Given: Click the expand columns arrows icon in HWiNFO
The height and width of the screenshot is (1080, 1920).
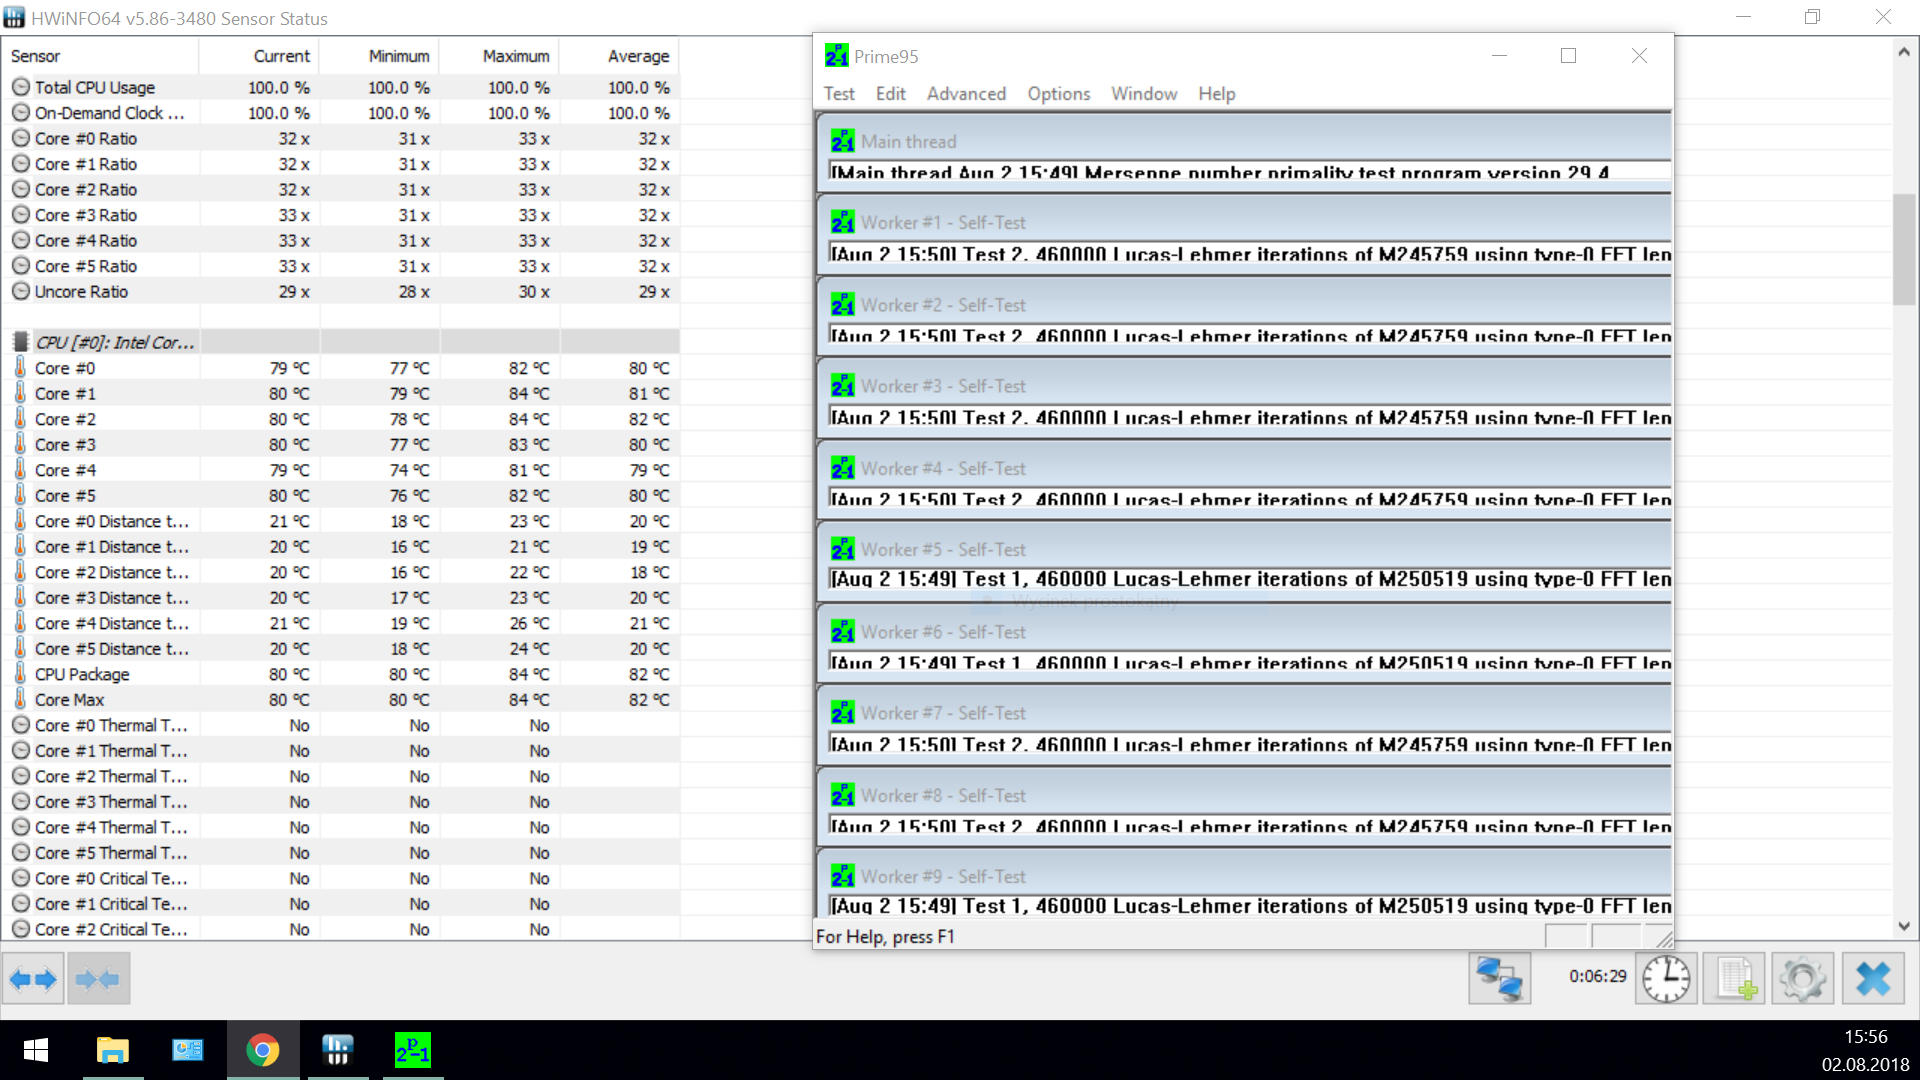Looking at the screenshot, I should point(33,979).
